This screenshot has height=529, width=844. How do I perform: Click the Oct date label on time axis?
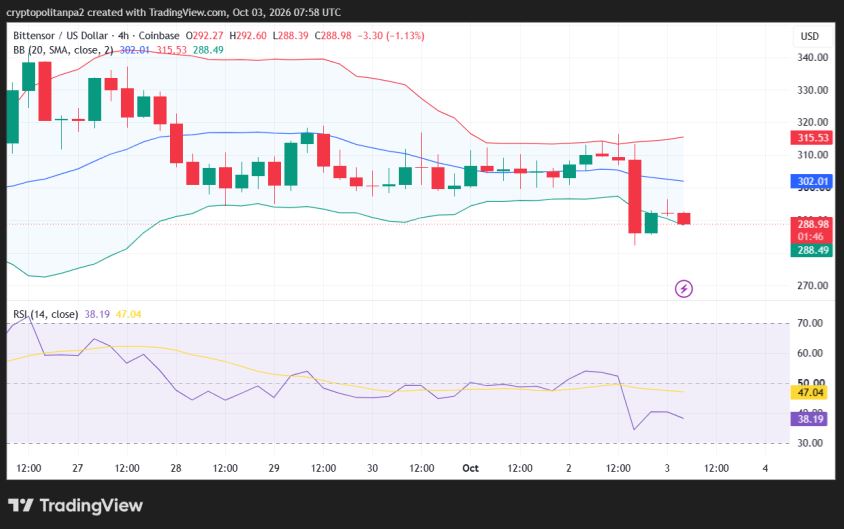click(470, 468)
